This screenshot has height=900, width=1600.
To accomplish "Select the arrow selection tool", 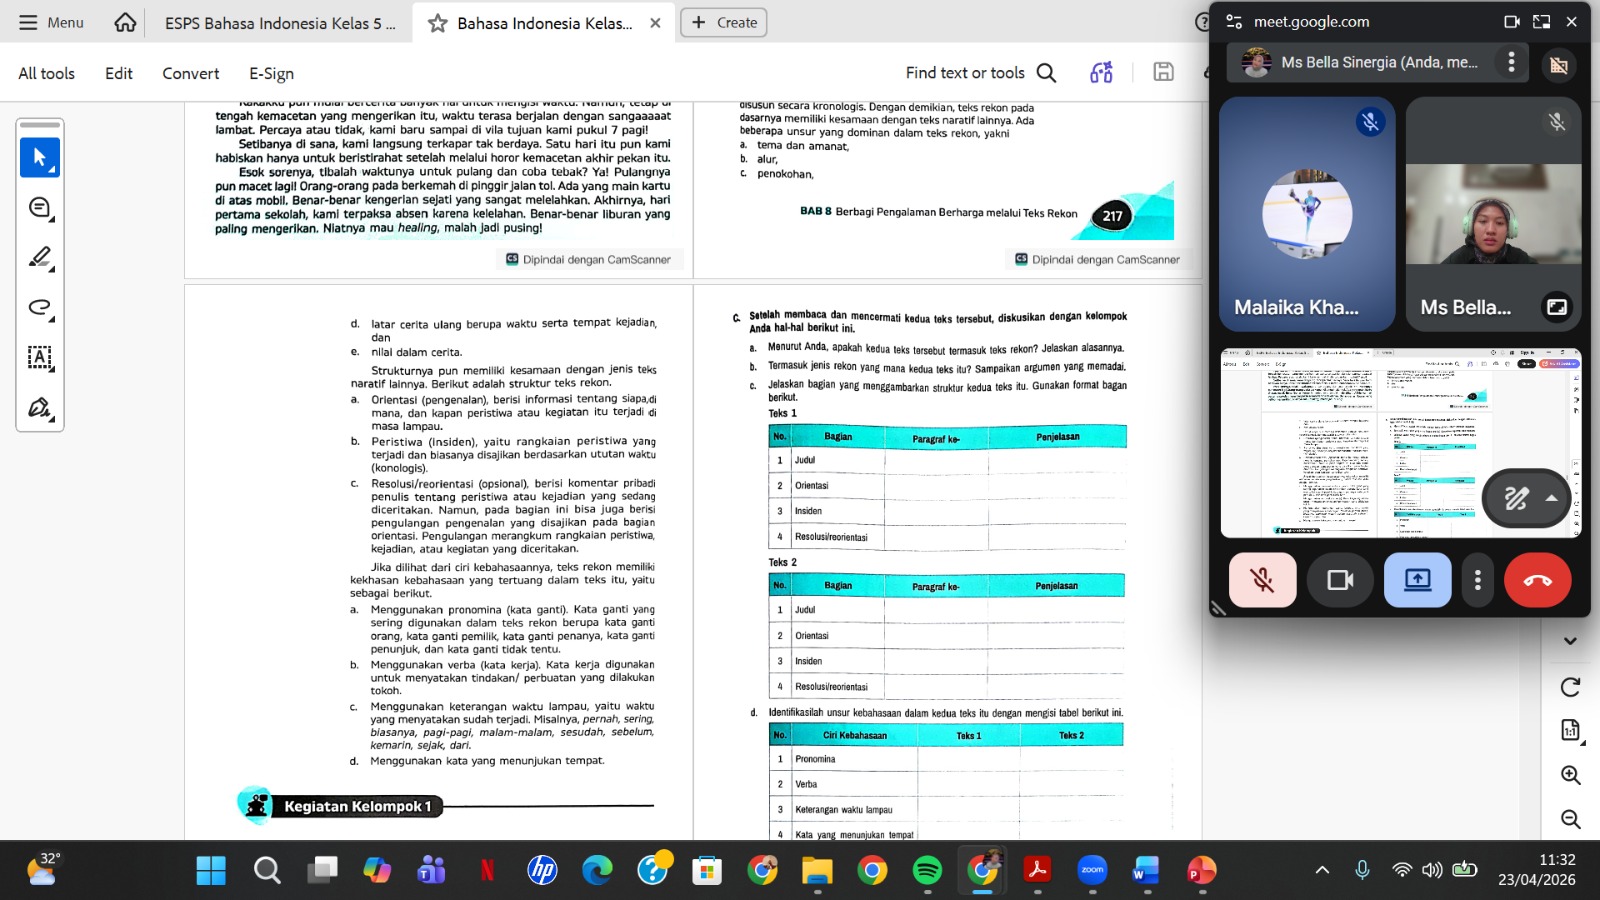I will click(40, 158).
